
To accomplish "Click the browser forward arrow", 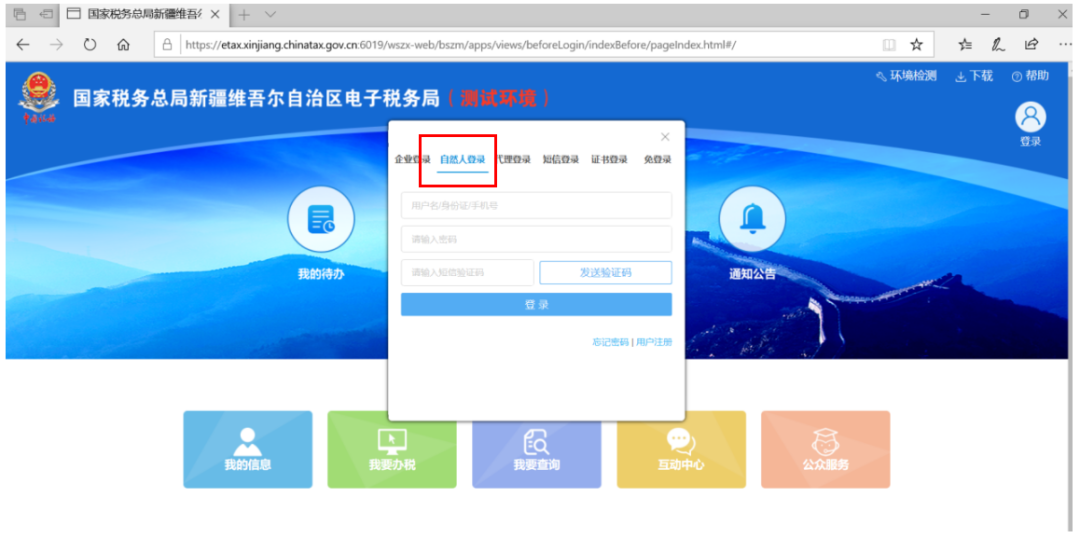I will point(56,45).
